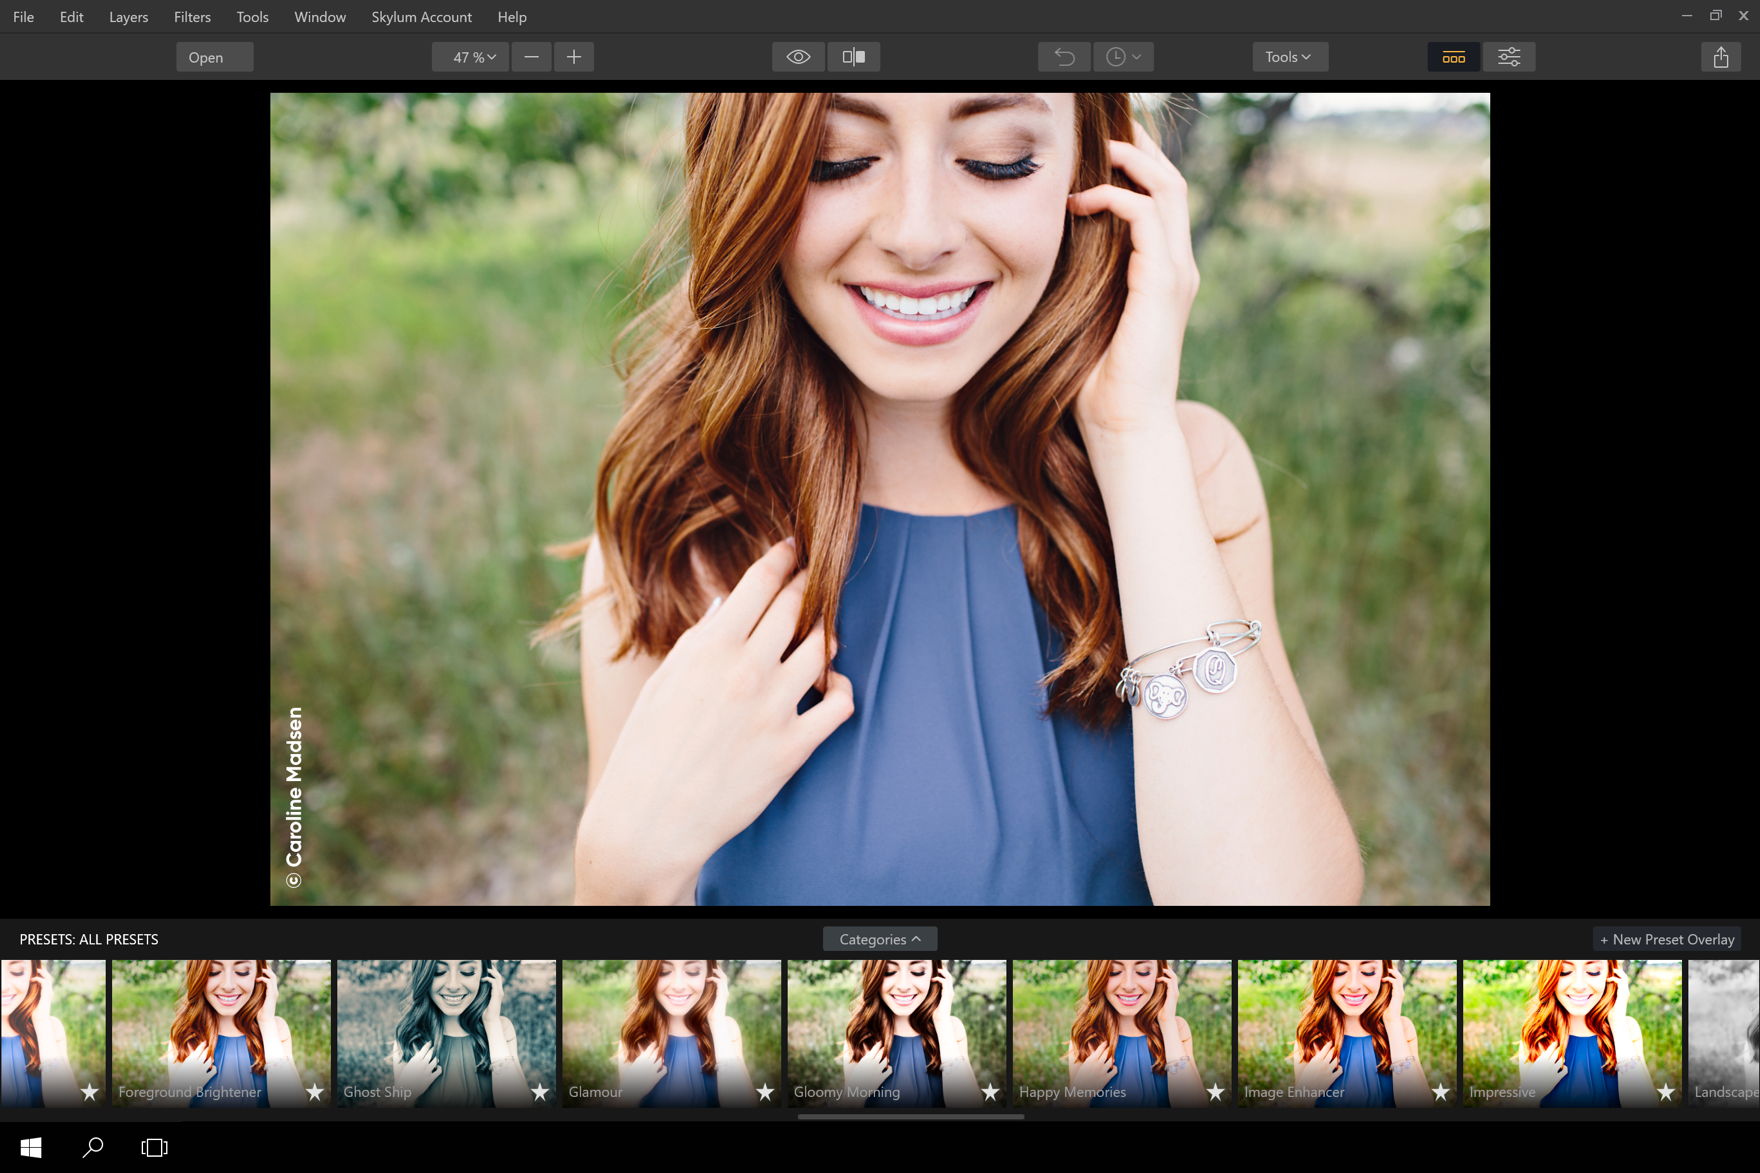Toggle the presets panel strip button
The width and height of the screenshot is (1760, 1173).
pyautogui.click(x=1453, y=57)
